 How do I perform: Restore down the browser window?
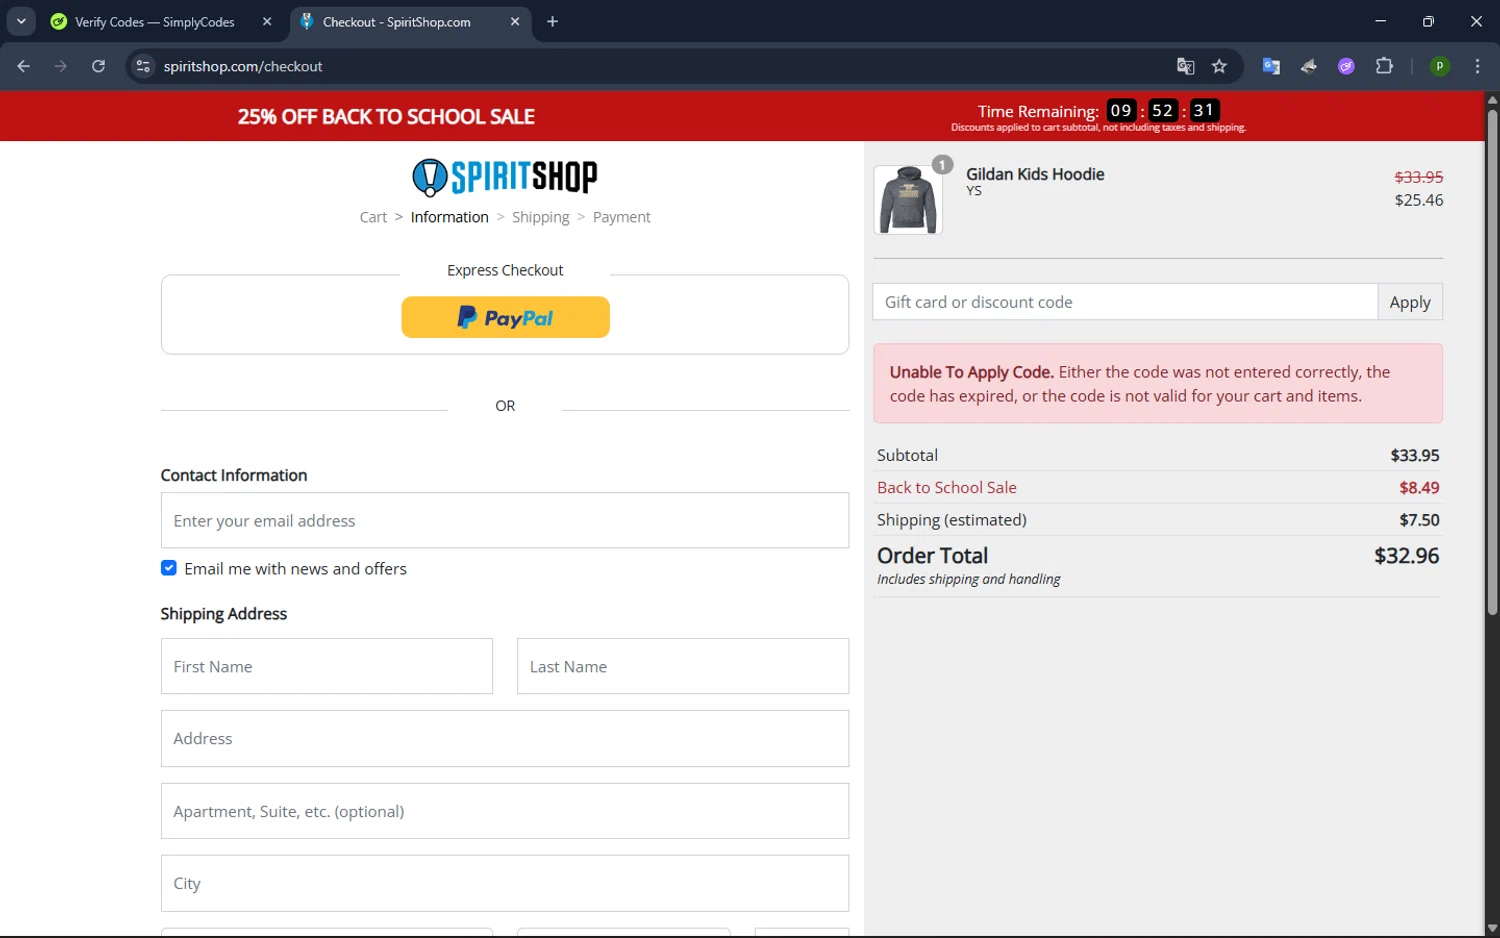(1428, 21)
